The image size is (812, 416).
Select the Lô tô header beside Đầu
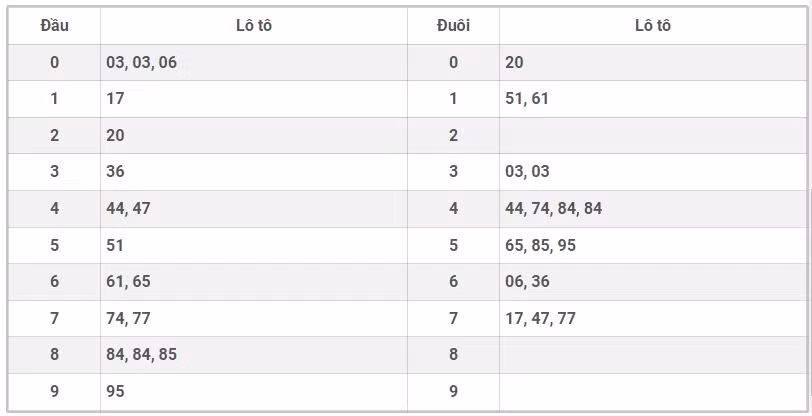coord(253,25)
